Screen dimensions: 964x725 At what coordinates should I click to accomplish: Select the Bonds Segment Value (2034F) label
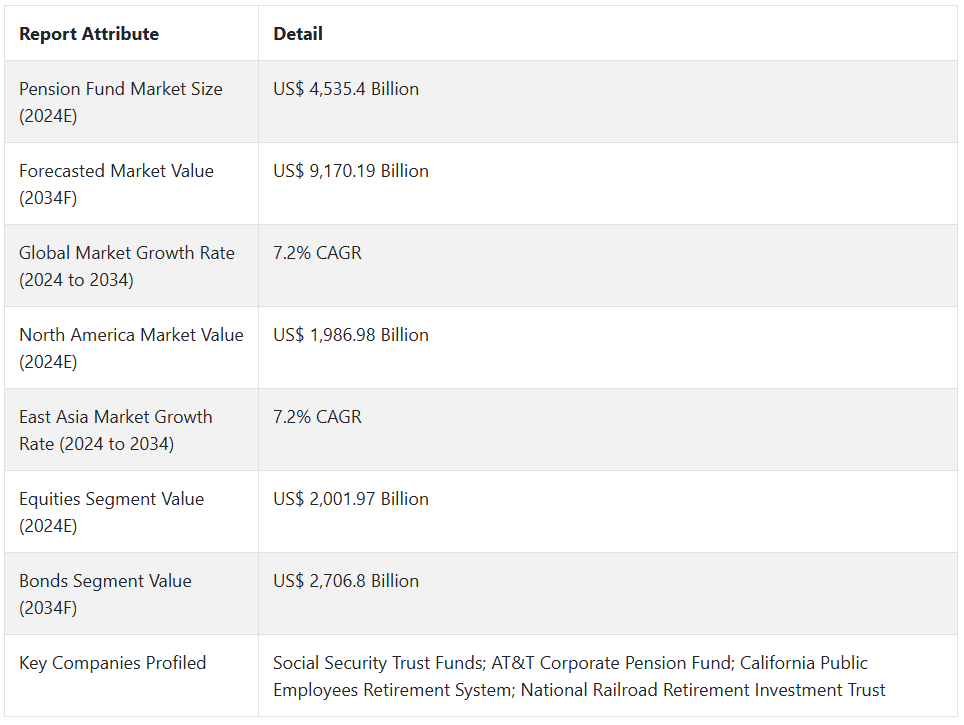[x=105, y=594]
